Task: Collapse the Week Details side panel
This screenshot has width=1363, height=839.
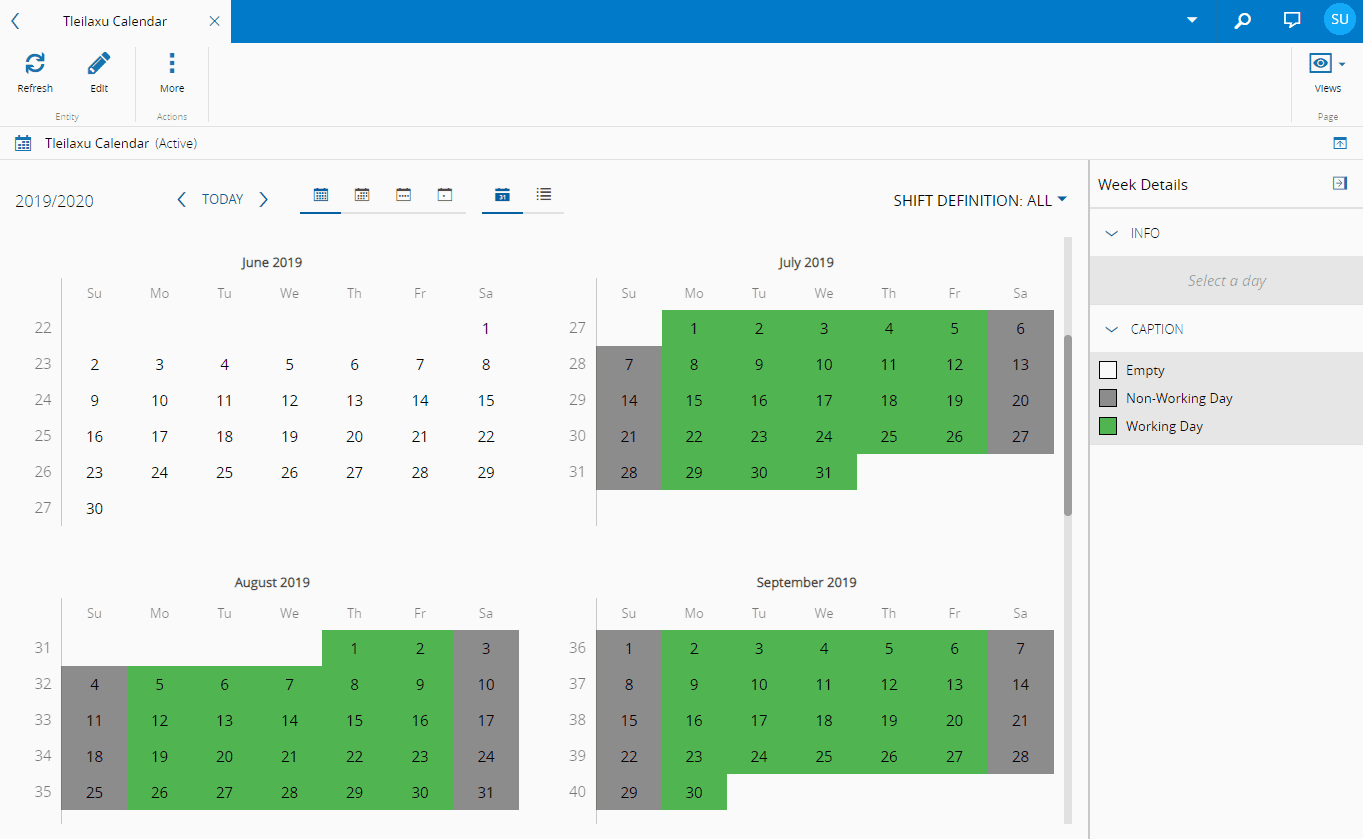Action: 1340,183
